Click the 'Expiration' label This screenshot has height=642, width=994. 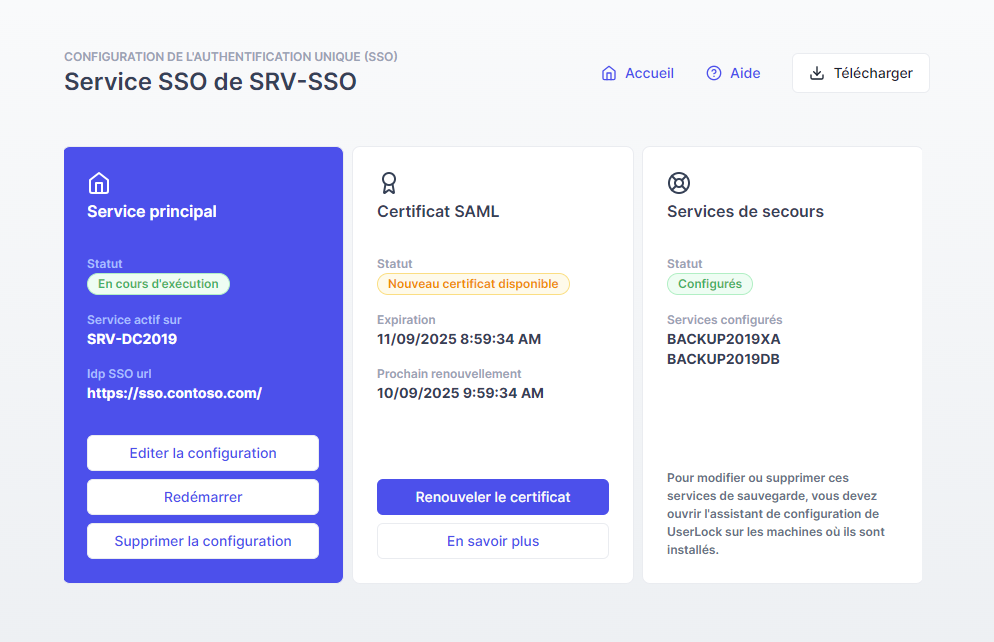406,320
